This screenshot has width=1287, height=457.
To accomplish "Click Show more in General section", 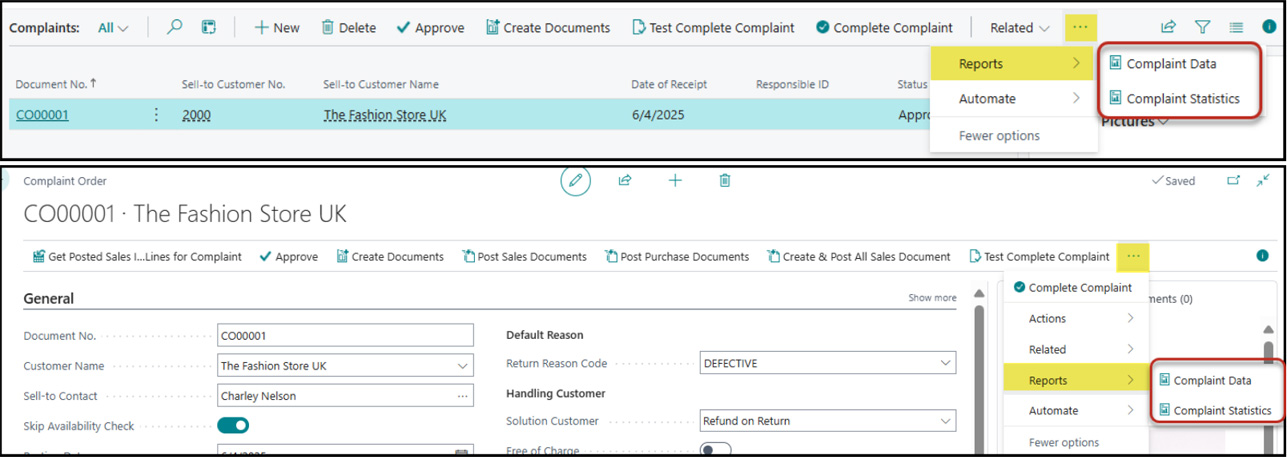I will [x=931, y=298].
